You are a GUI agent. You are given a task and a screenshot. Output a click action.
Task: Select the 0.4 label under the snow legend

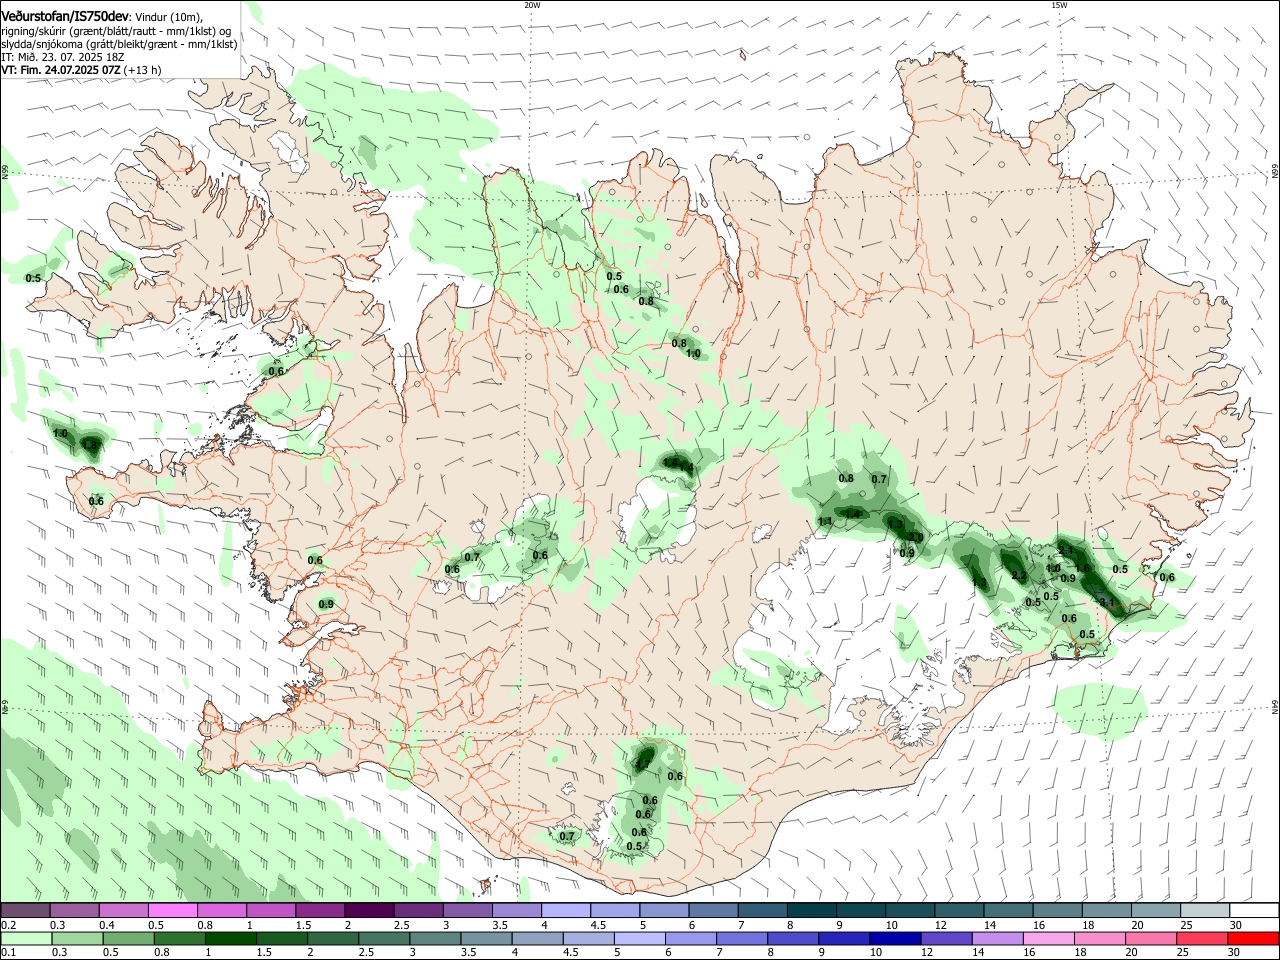107,925
